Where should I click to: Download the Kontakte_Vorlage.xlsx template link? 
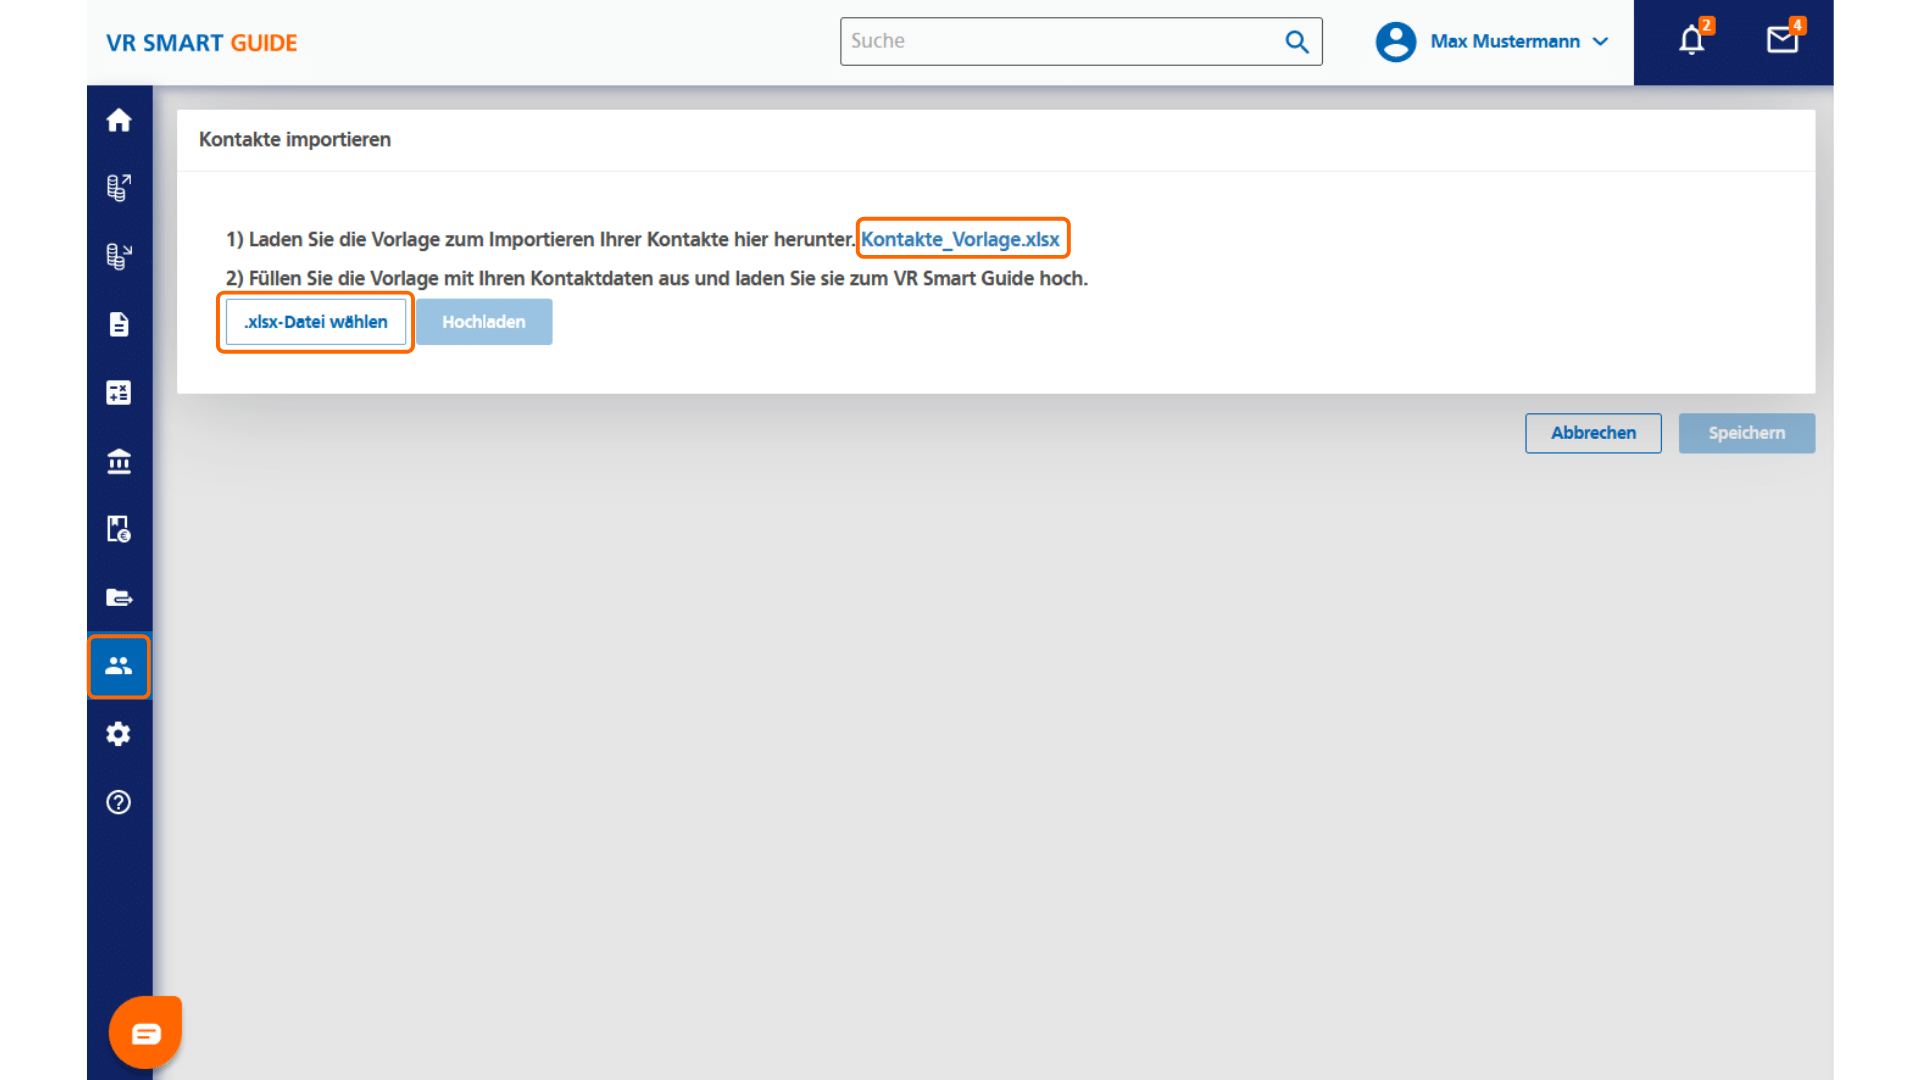(x=960, y=239)
